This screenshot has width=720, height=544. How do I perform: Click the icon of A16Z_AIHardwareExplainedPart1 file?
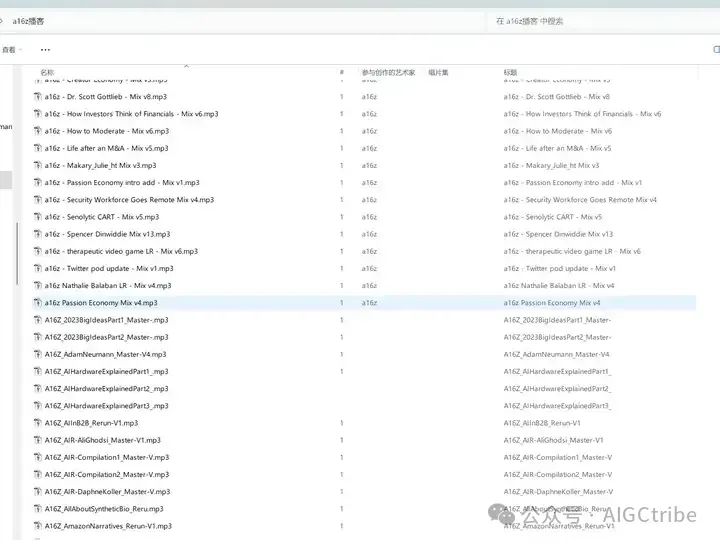point(38,371)
